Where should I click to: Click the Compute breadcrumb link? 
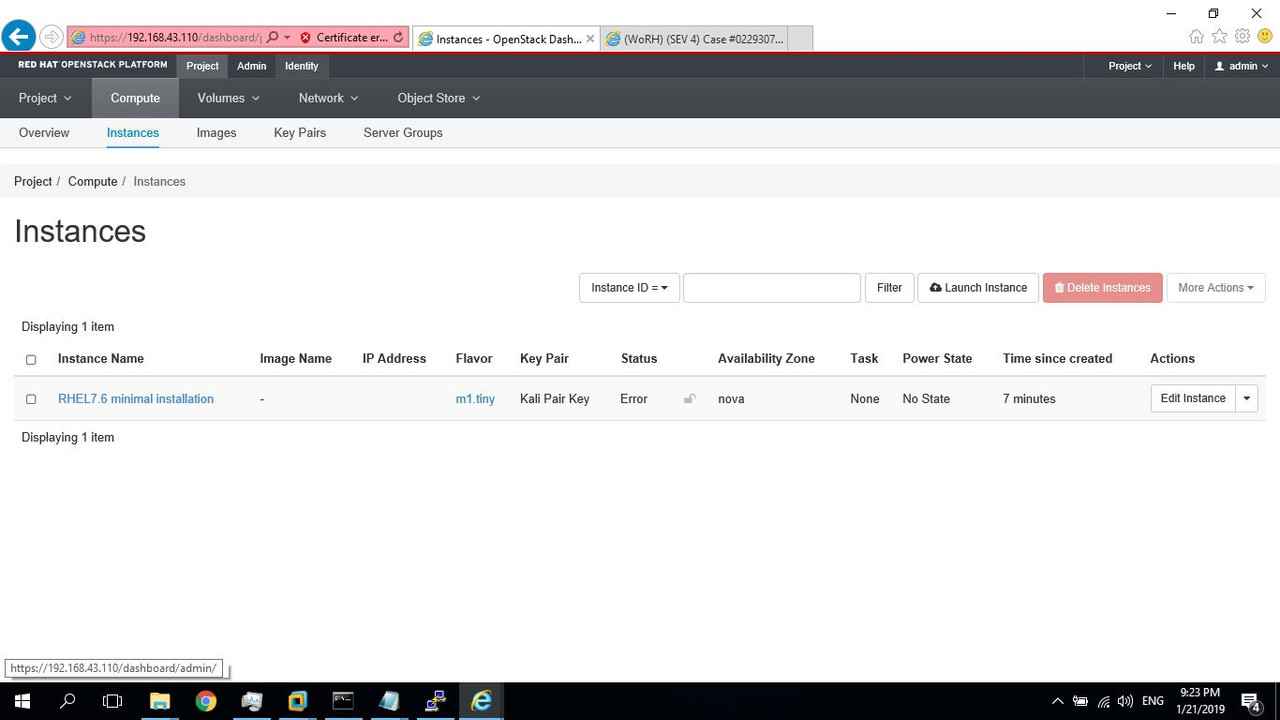click(93, 182)
